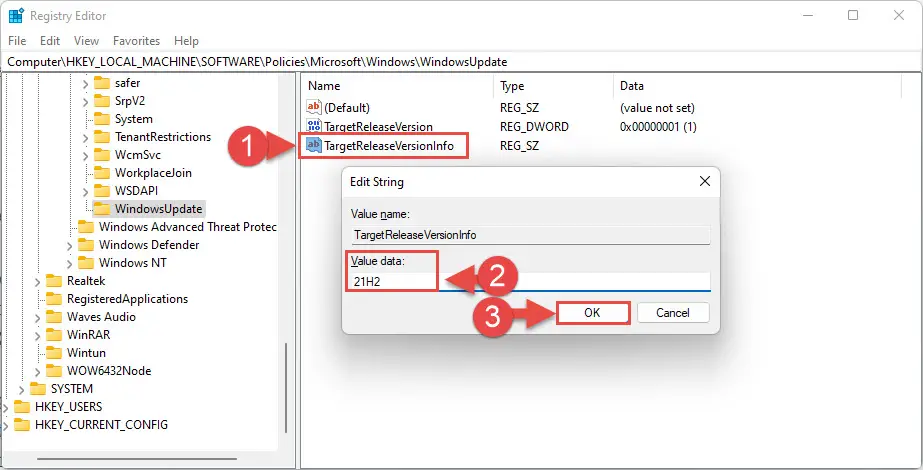The height and width of the screenshot is (470, 923).
Task: Select the WorkplaceJoin folder icon
Action: point(102,173)
